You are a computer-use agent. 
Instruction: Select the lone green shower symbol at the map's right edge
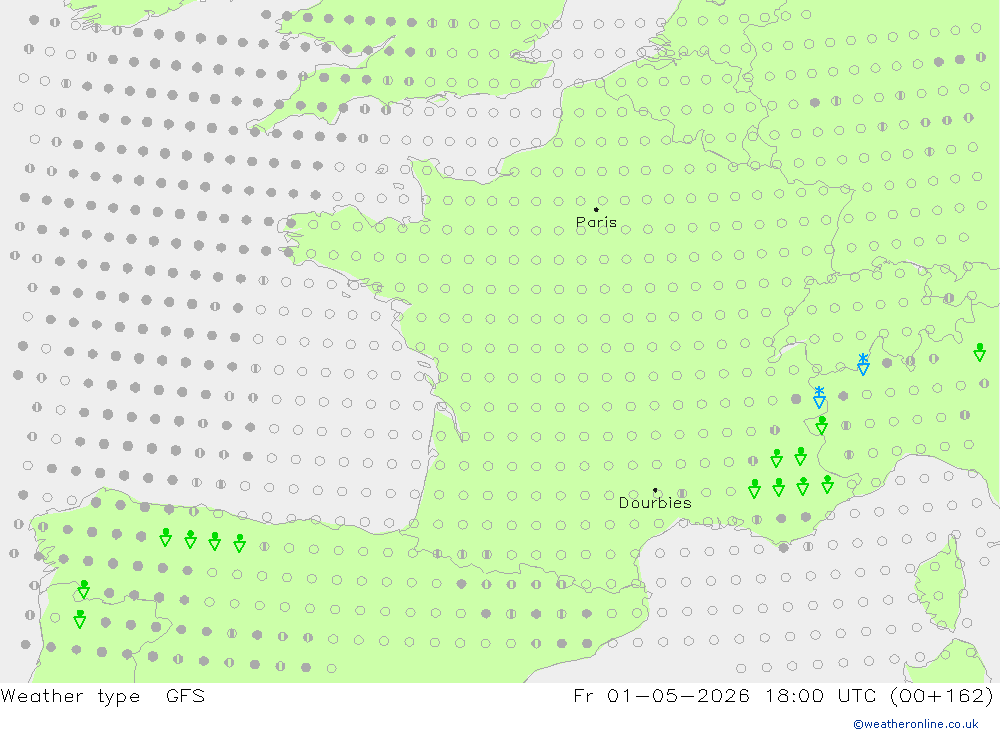point(980,352)
